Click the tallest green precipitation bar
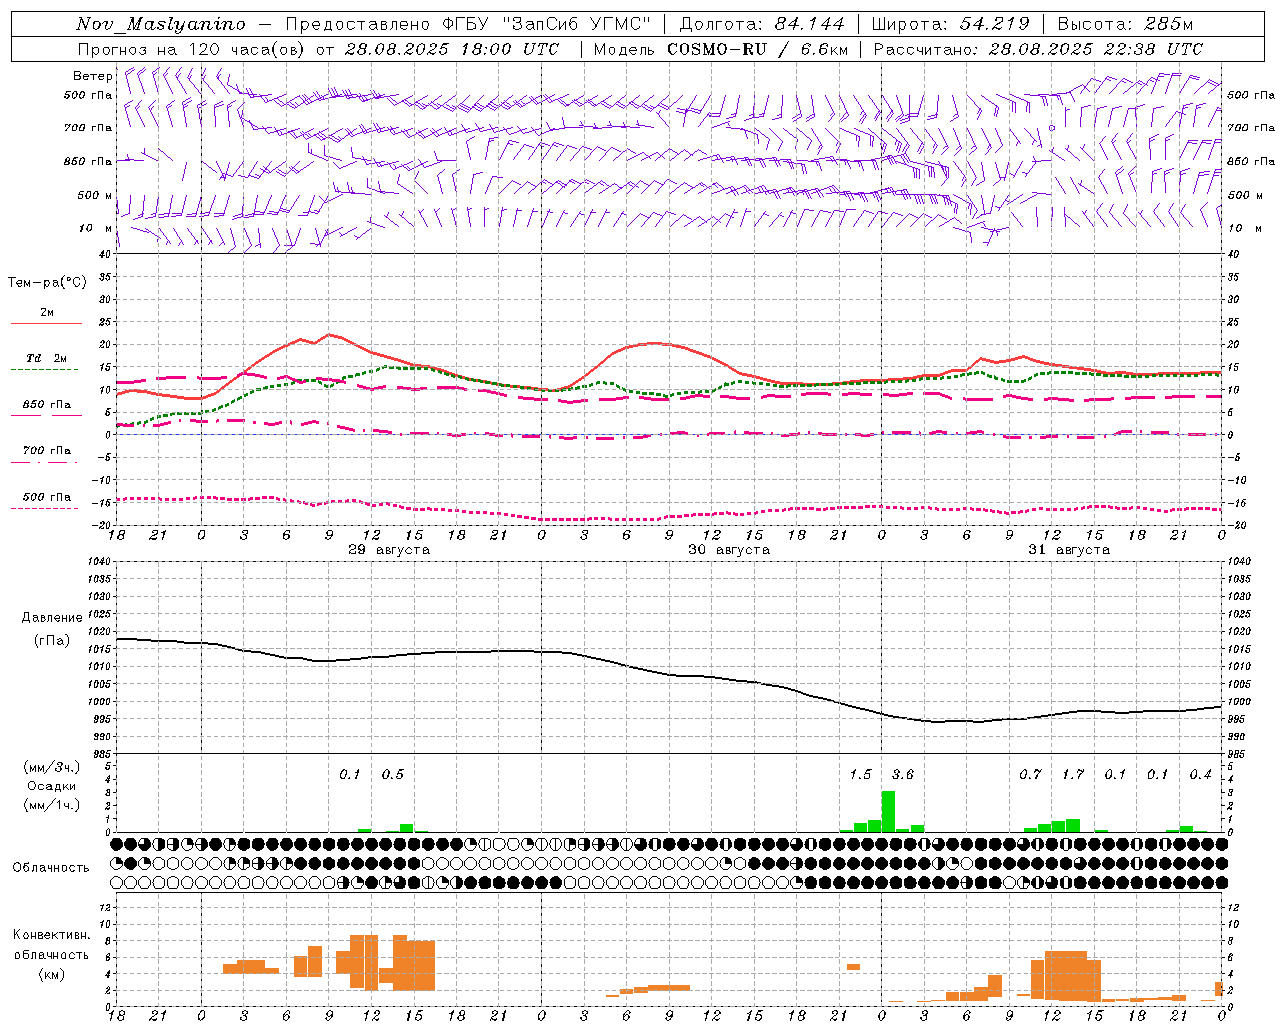This screenshot has height=1024, width=1280. [888, 812]
